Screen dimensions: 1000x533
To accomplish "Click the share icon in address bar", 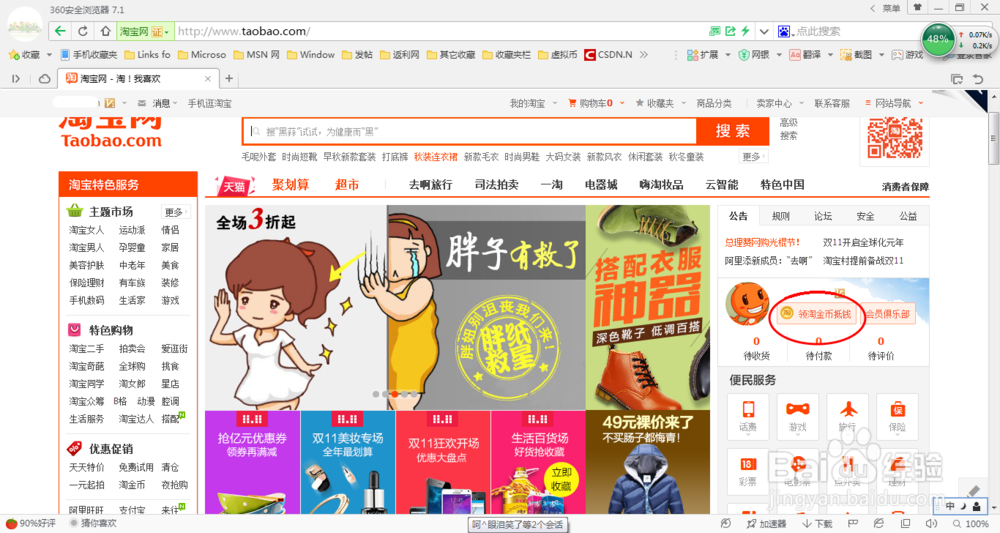I will (730, 31).
